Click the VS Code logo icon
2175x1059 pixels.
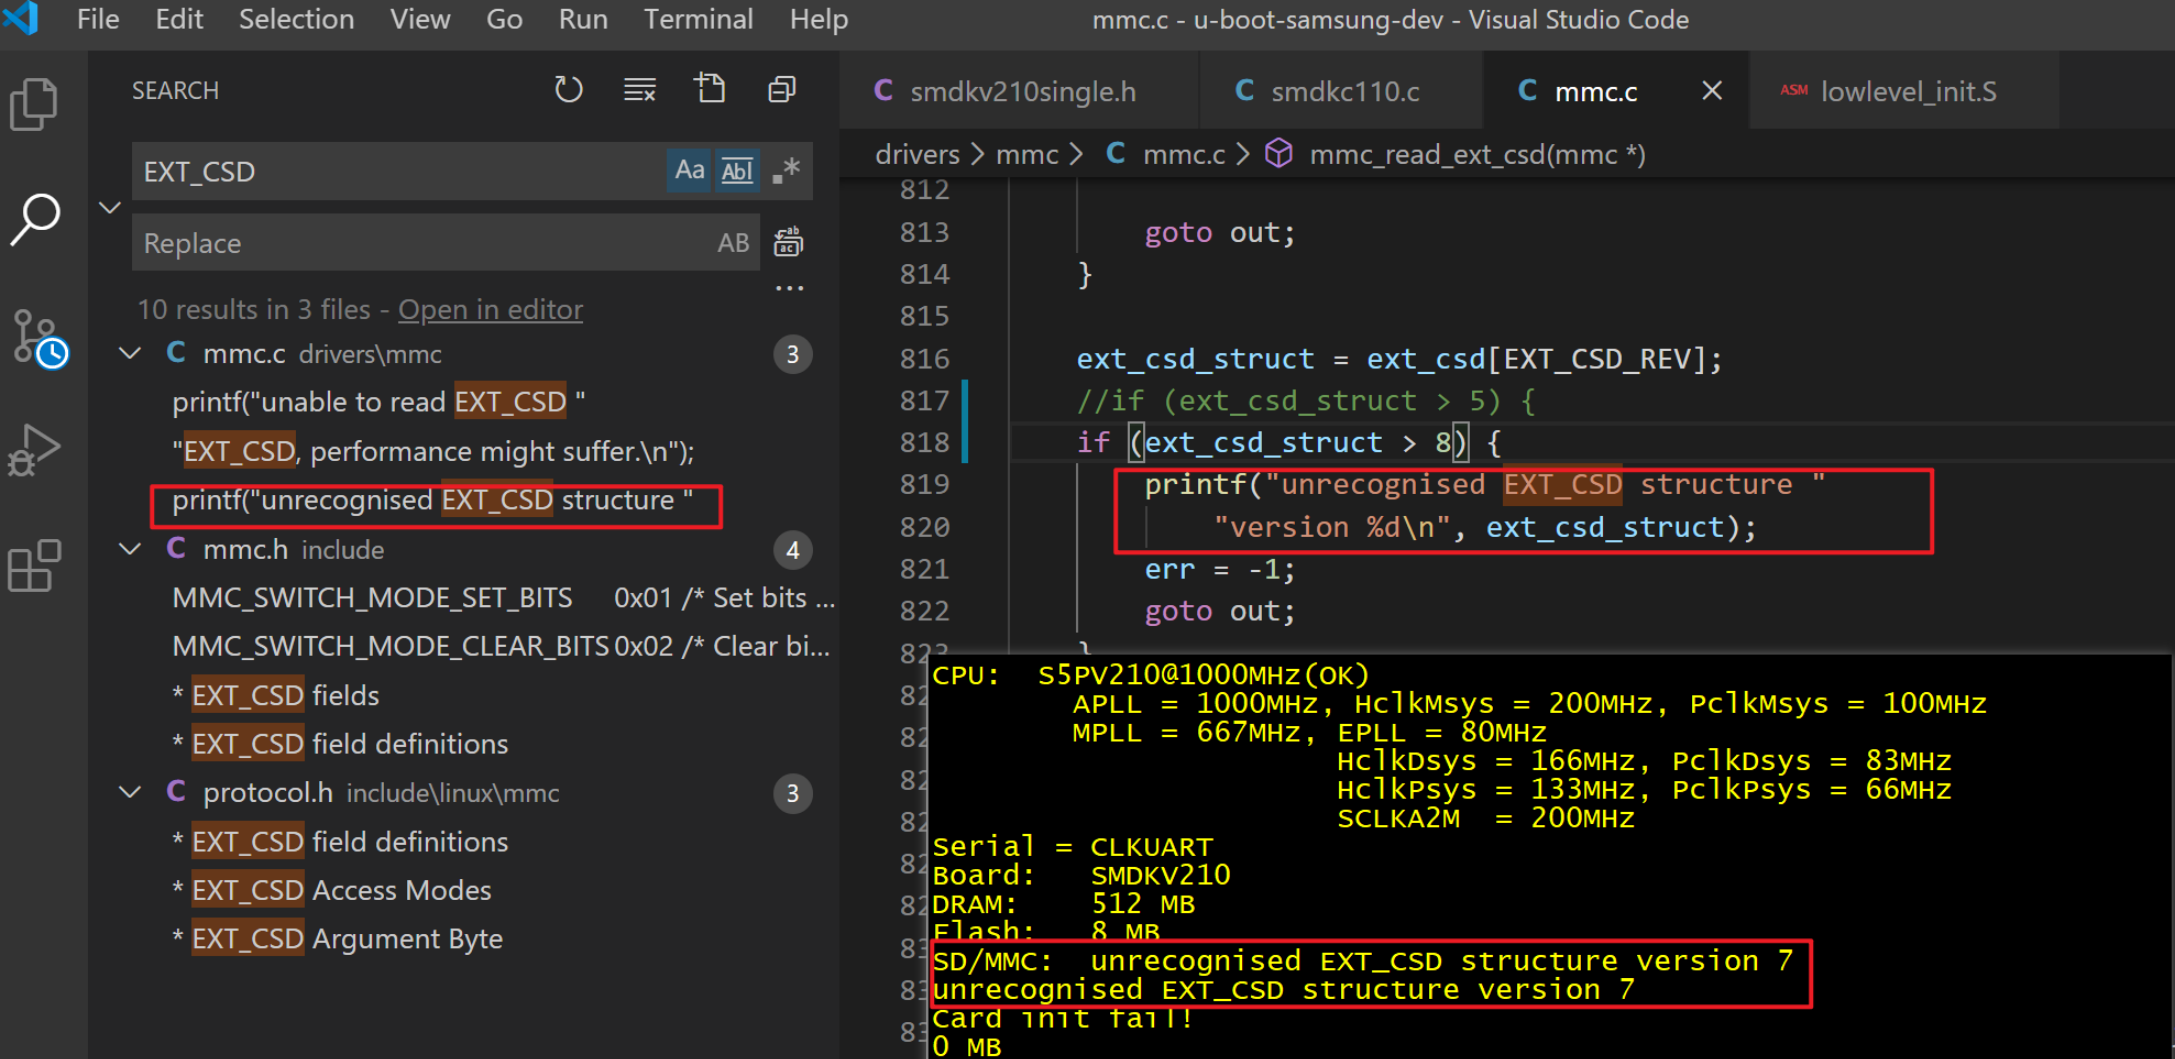(x=22, y=18)
